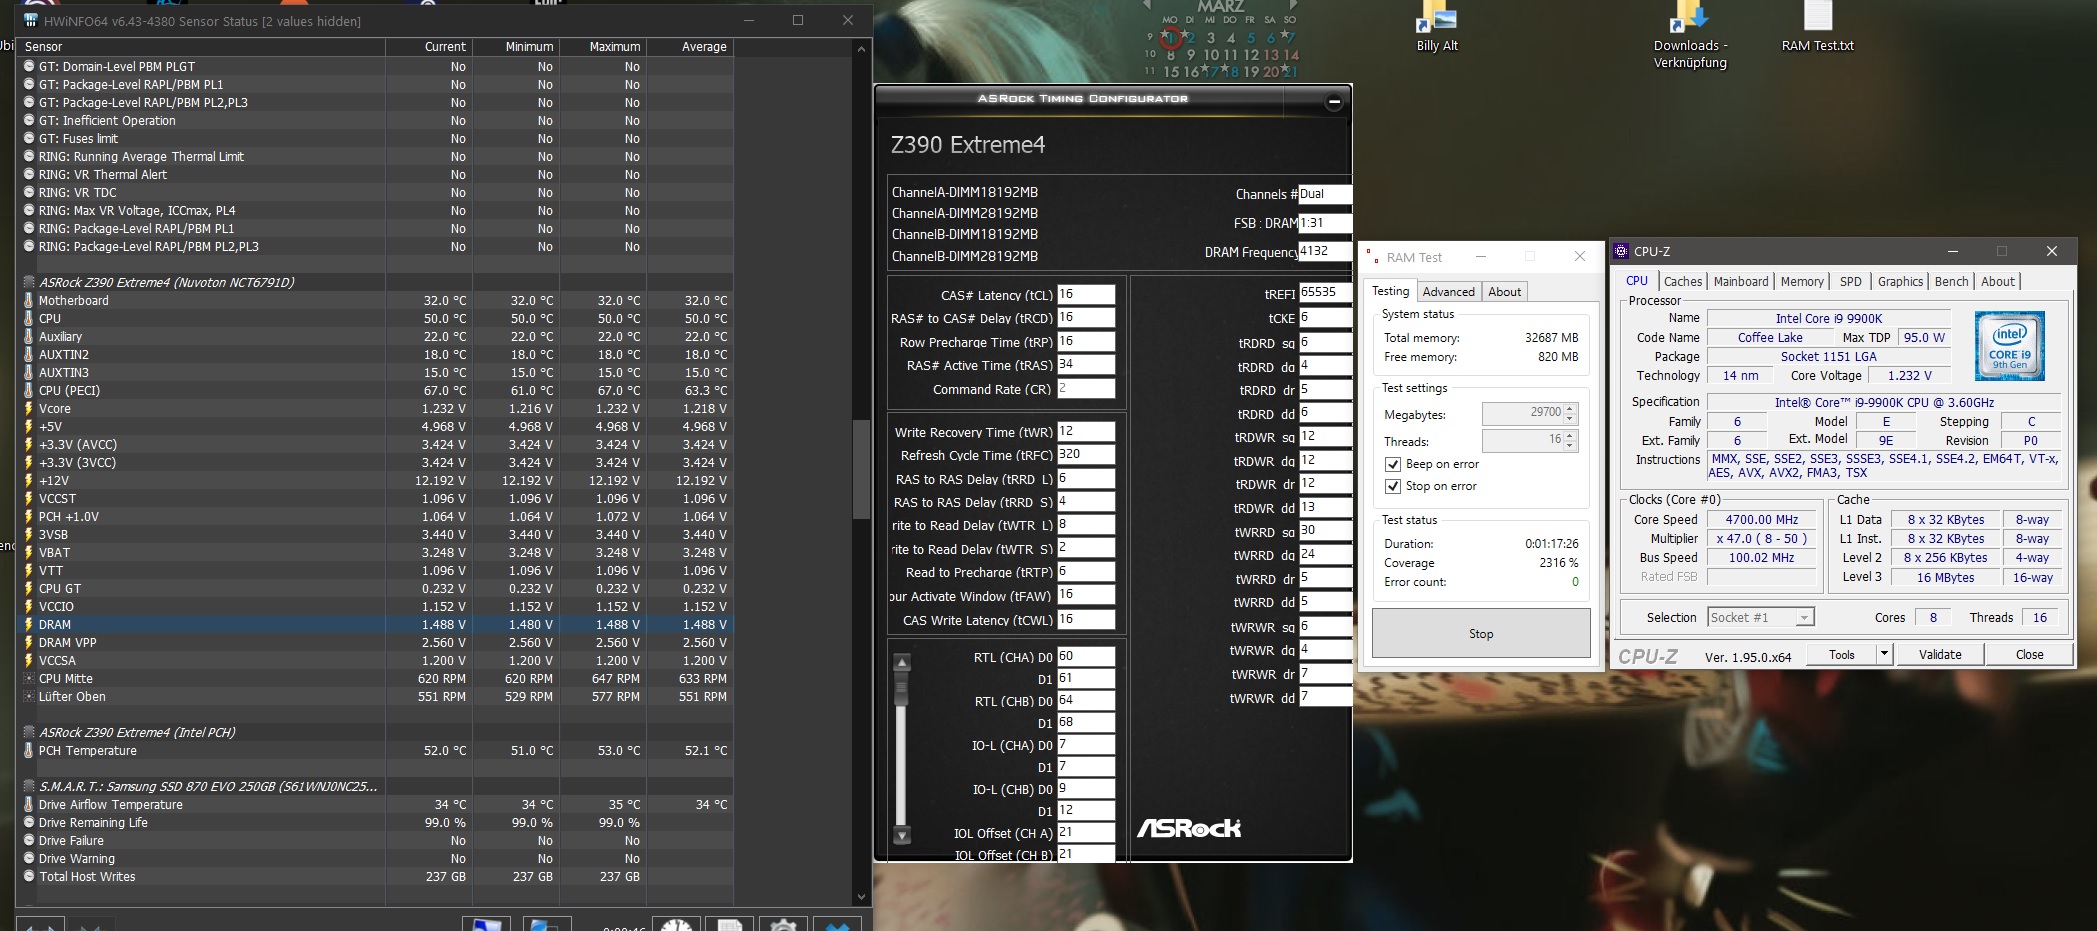
Task: Click the DRAM Frequency field showing 4132
Action: click(1325, 252)
